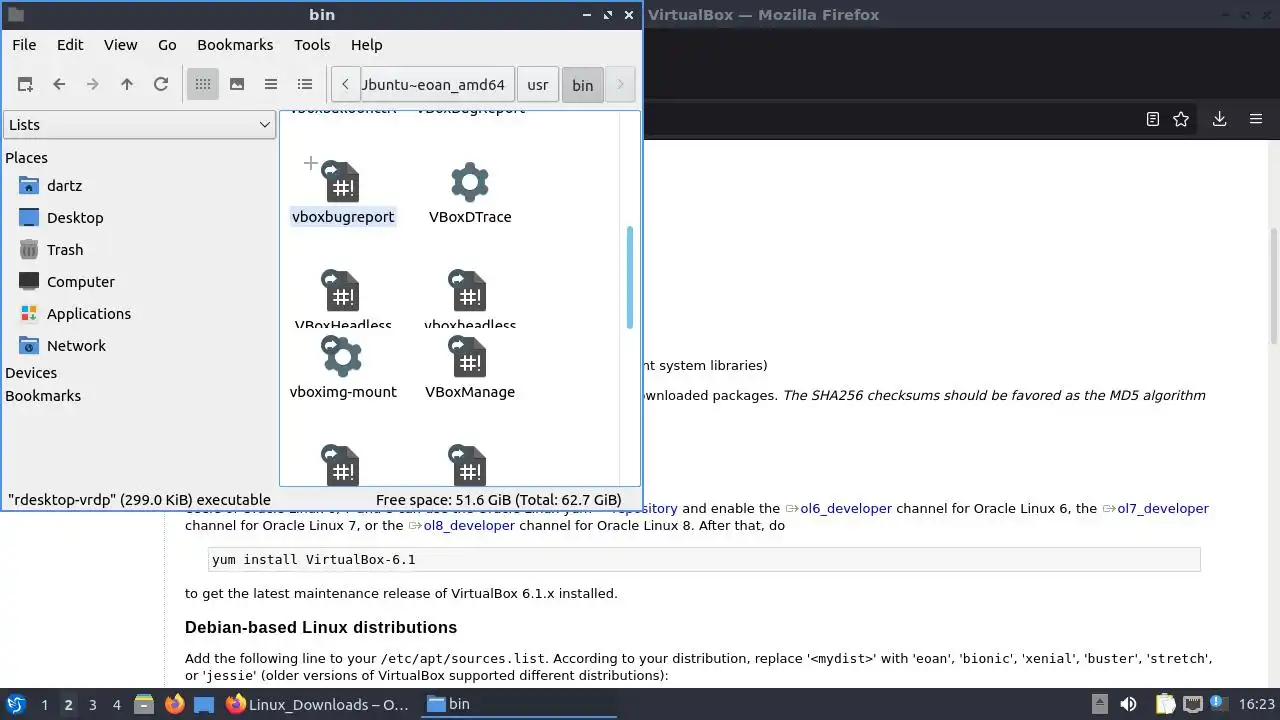The height and width of the screenshot is (720, 1280).
Task: Open the Edit menu
Action: [70, 45]
